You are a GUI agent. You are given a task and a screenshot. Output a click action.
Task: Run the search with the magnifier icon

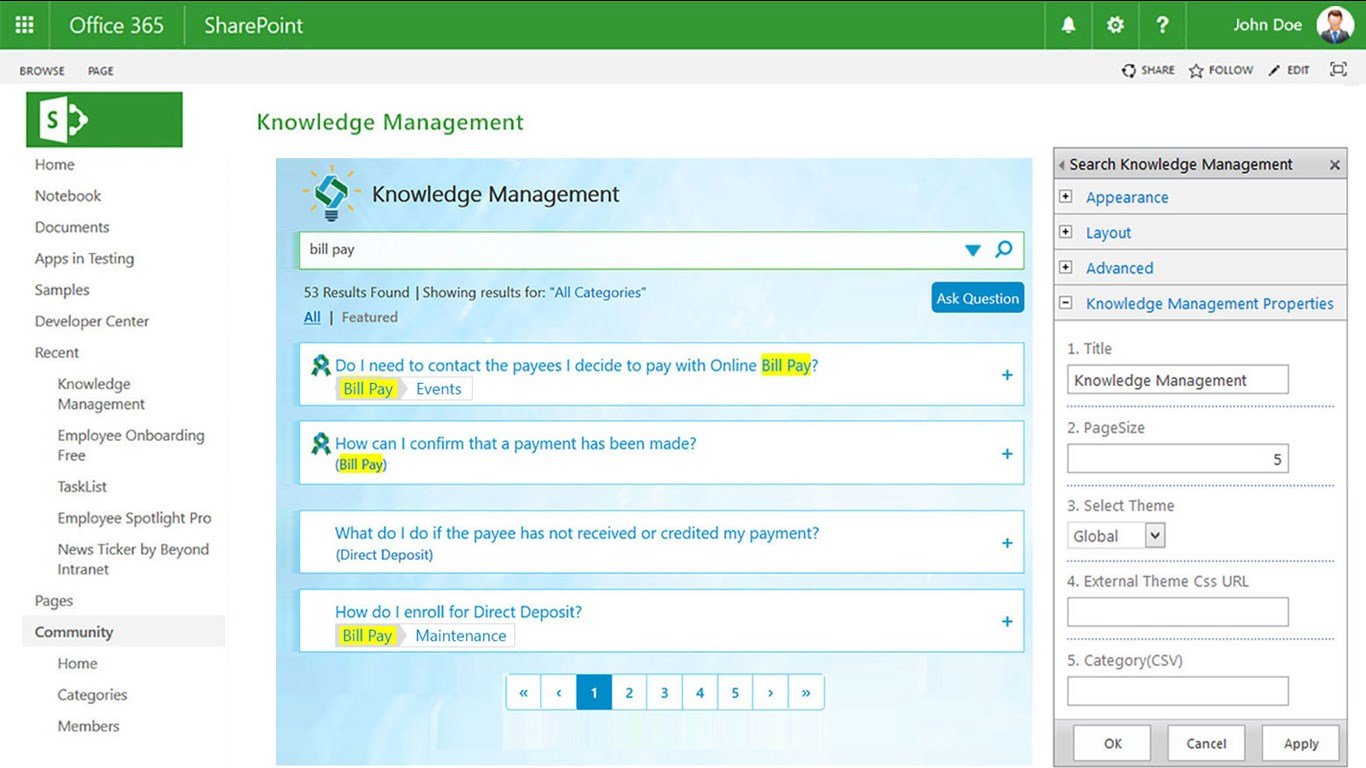click(1004, 250)
